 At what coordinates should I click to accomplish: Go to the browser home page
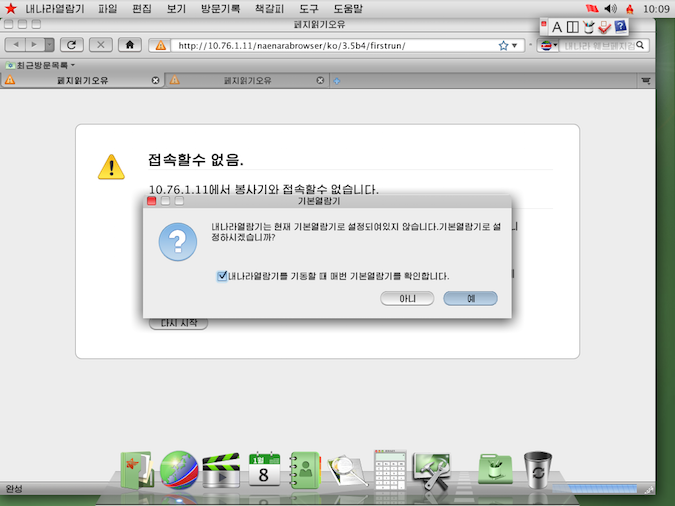[x=129, y=45]
